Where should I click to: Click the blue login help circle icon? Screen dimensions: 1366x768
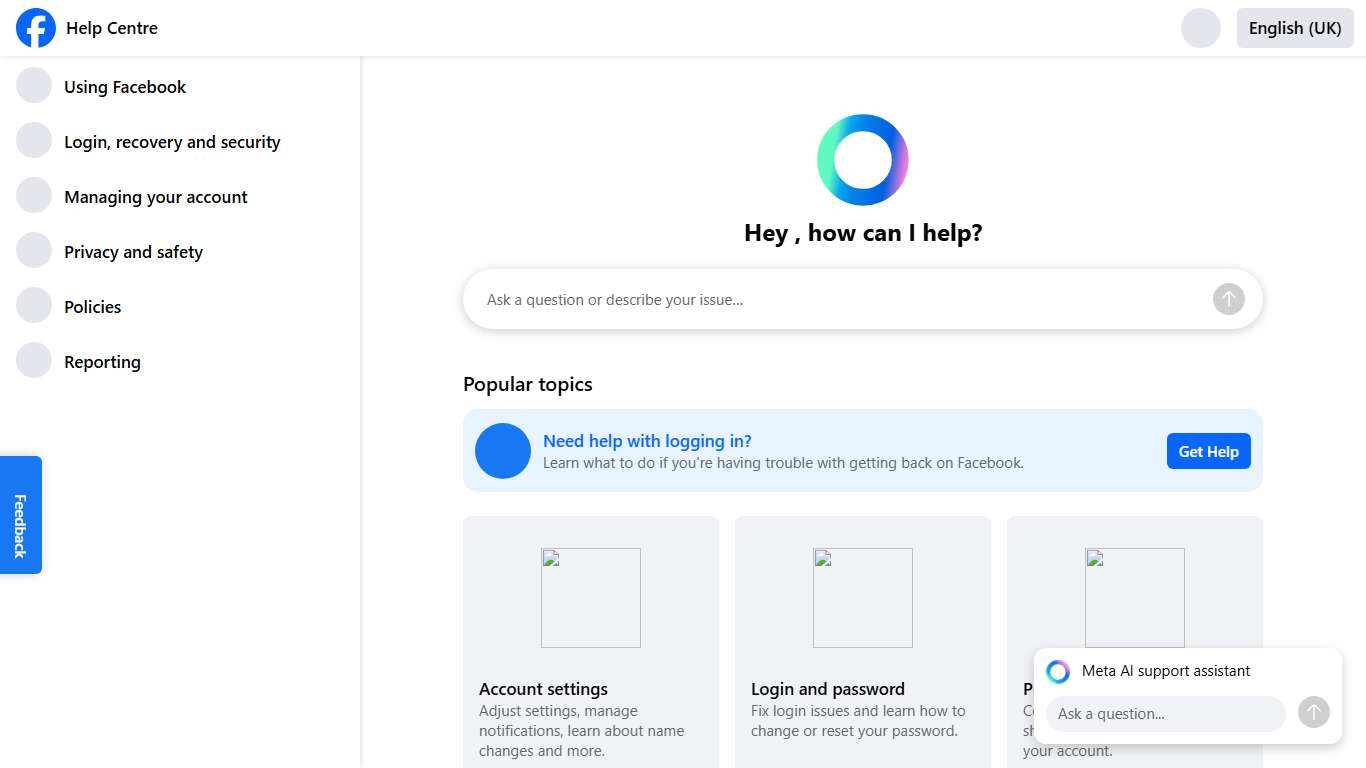tap(502, 451)
